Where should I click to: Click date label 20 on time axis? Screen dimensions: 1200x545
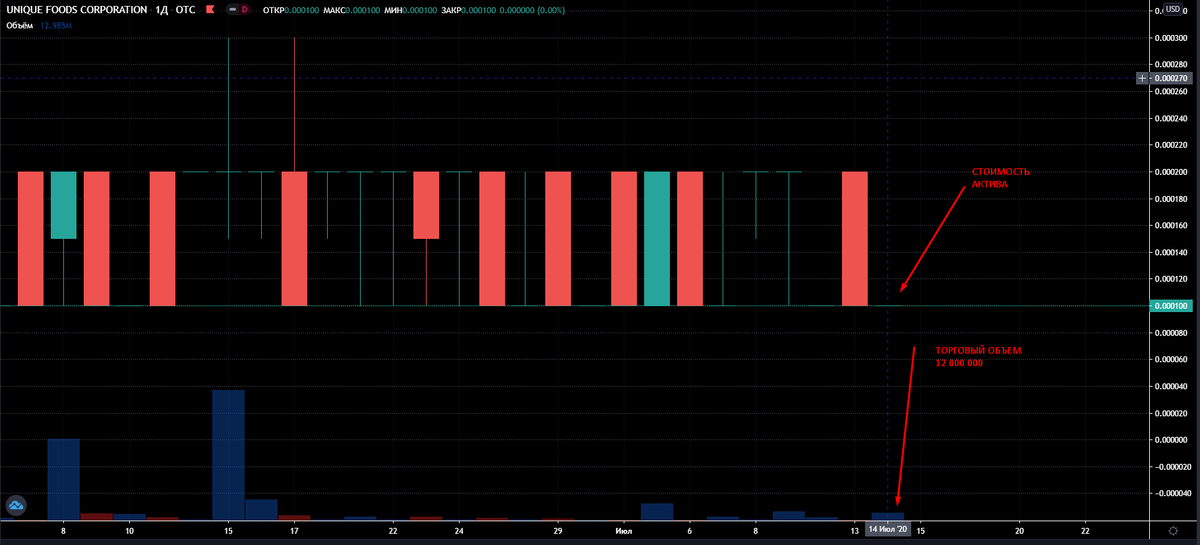(1019, 530)
